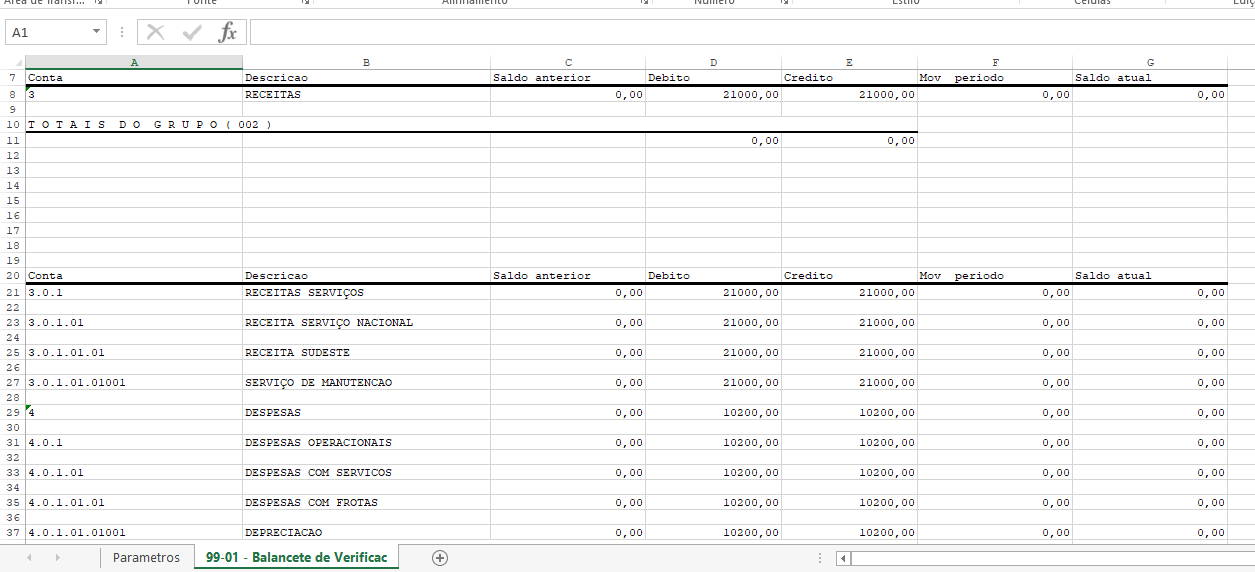
Task: Select row 37 header
Action: (x=13, y=532)
